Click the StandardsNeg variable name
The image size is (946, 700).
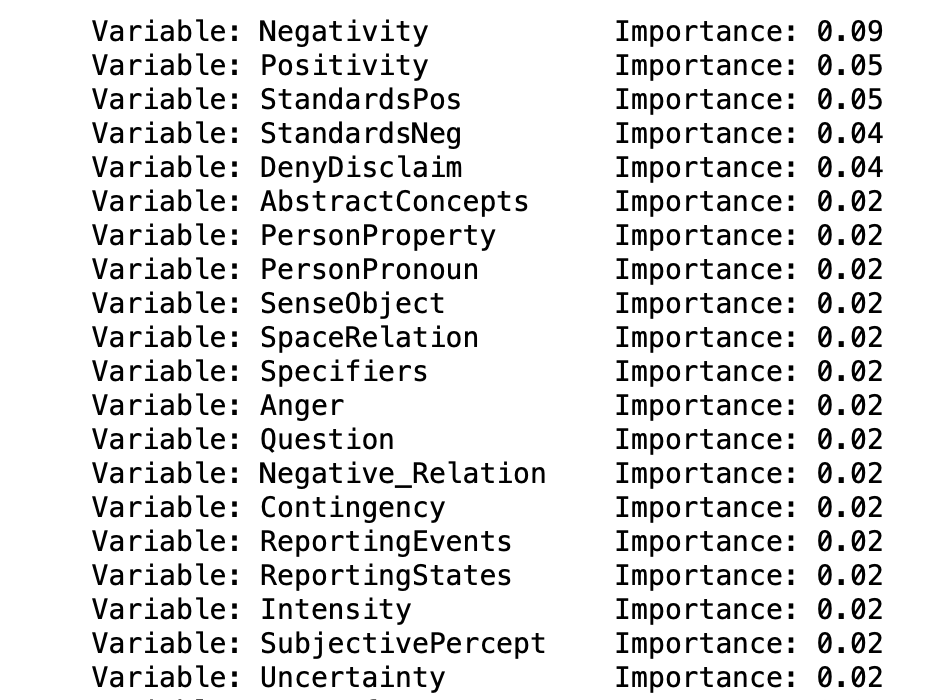coord(360,134)
